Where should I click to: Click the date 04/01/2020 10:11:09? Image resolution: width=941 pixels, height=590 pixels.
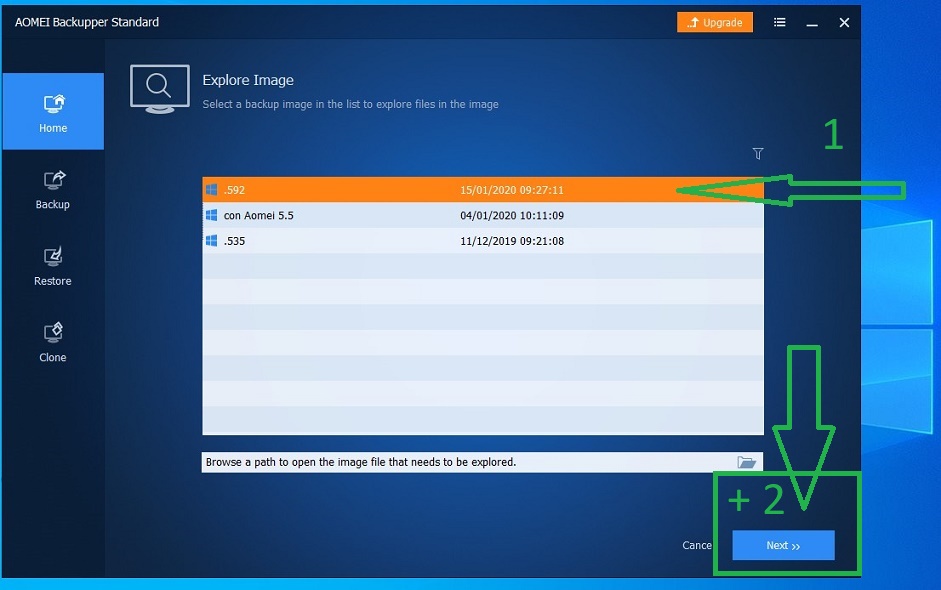click(x=512, y=215)
